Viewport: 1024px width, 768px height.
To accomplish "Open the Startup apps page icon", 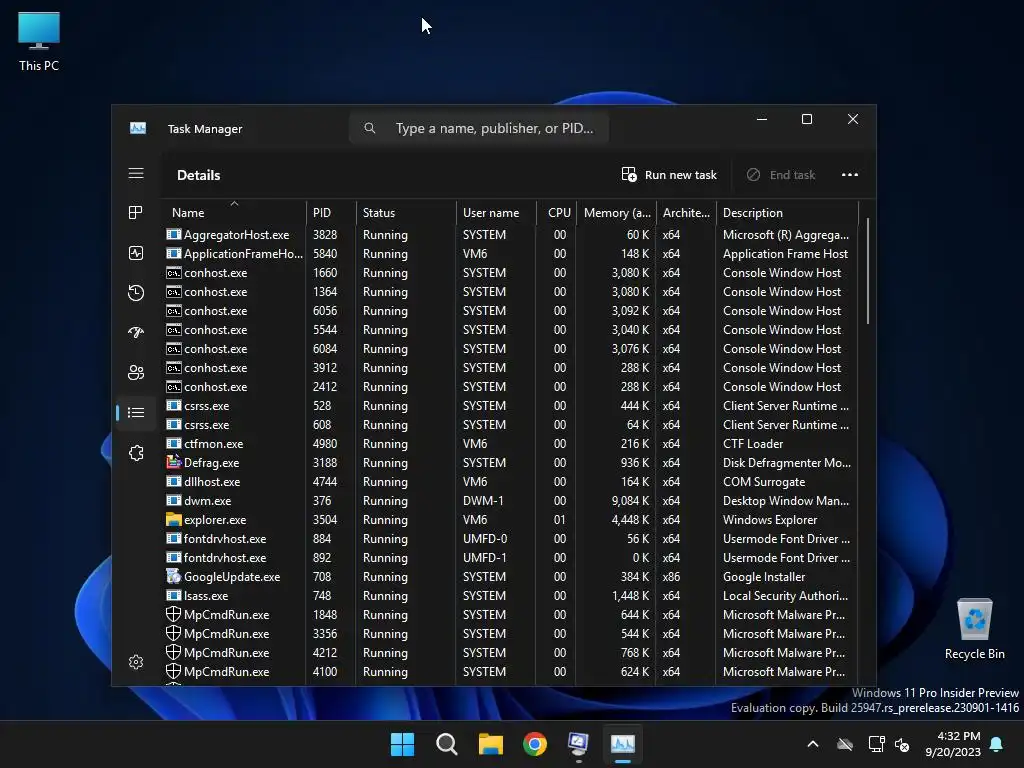I will [x=136, y=332].
